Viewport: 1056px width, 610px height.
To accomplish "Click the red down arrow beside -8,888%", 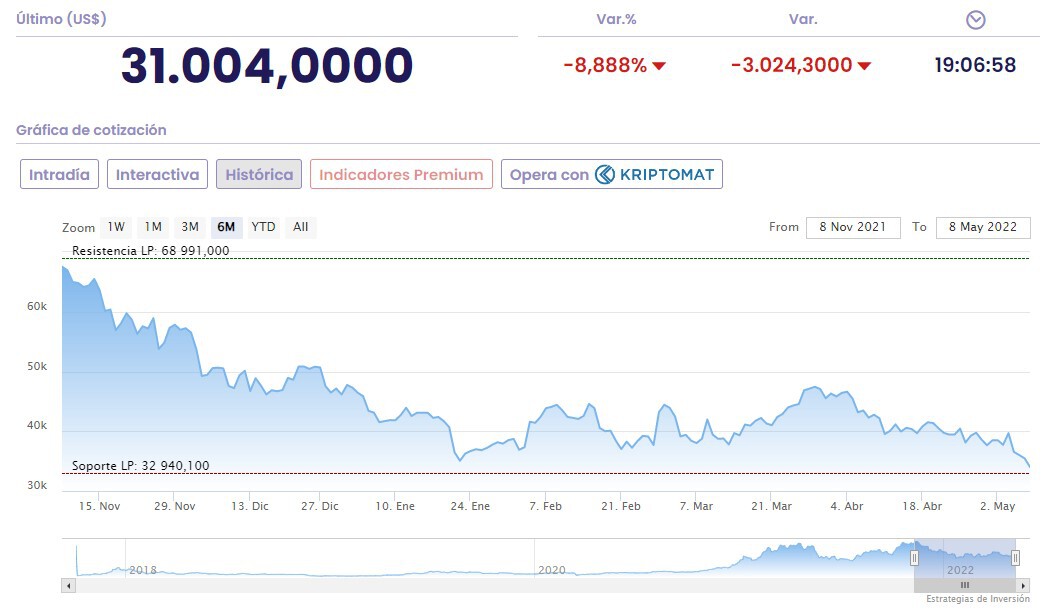I will [x=659, y=66].
